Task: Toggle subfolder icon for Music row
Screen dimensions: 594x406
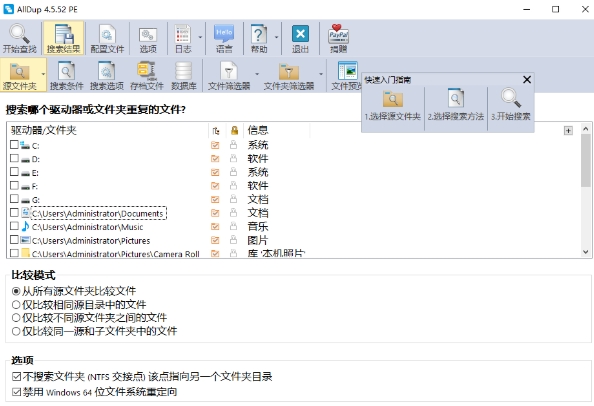Action: (215, 226)
